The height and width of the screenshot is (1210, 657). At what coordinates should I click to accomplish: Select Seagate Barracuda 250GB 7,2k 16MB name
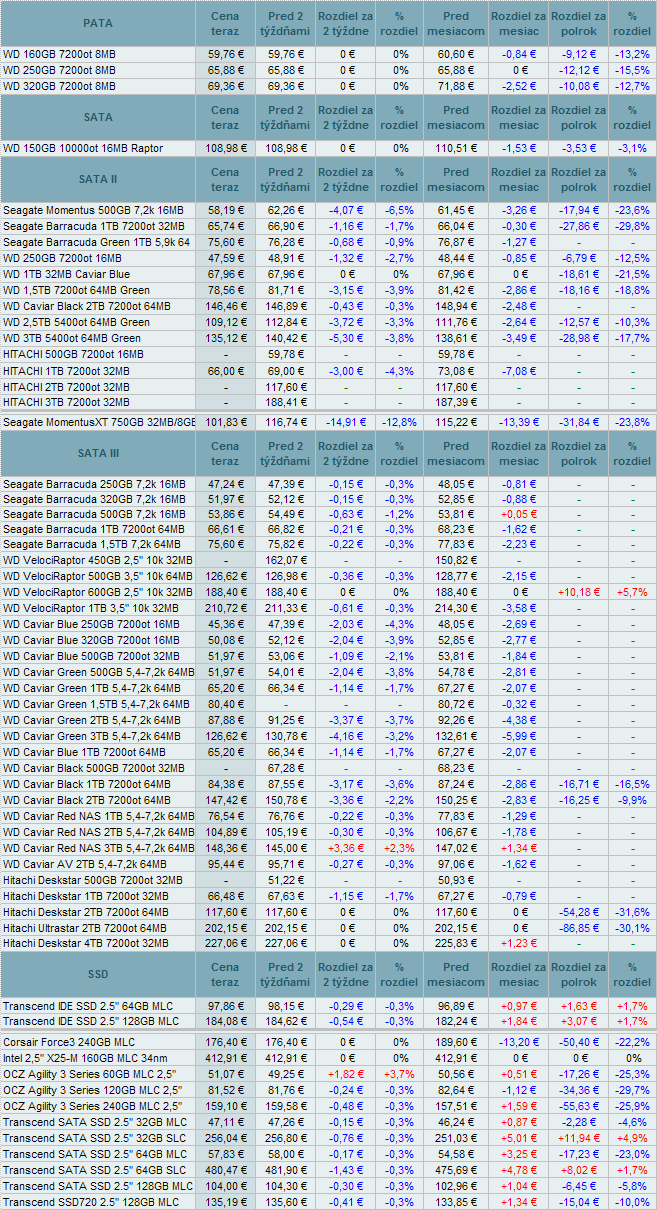[x=94, y=484]
